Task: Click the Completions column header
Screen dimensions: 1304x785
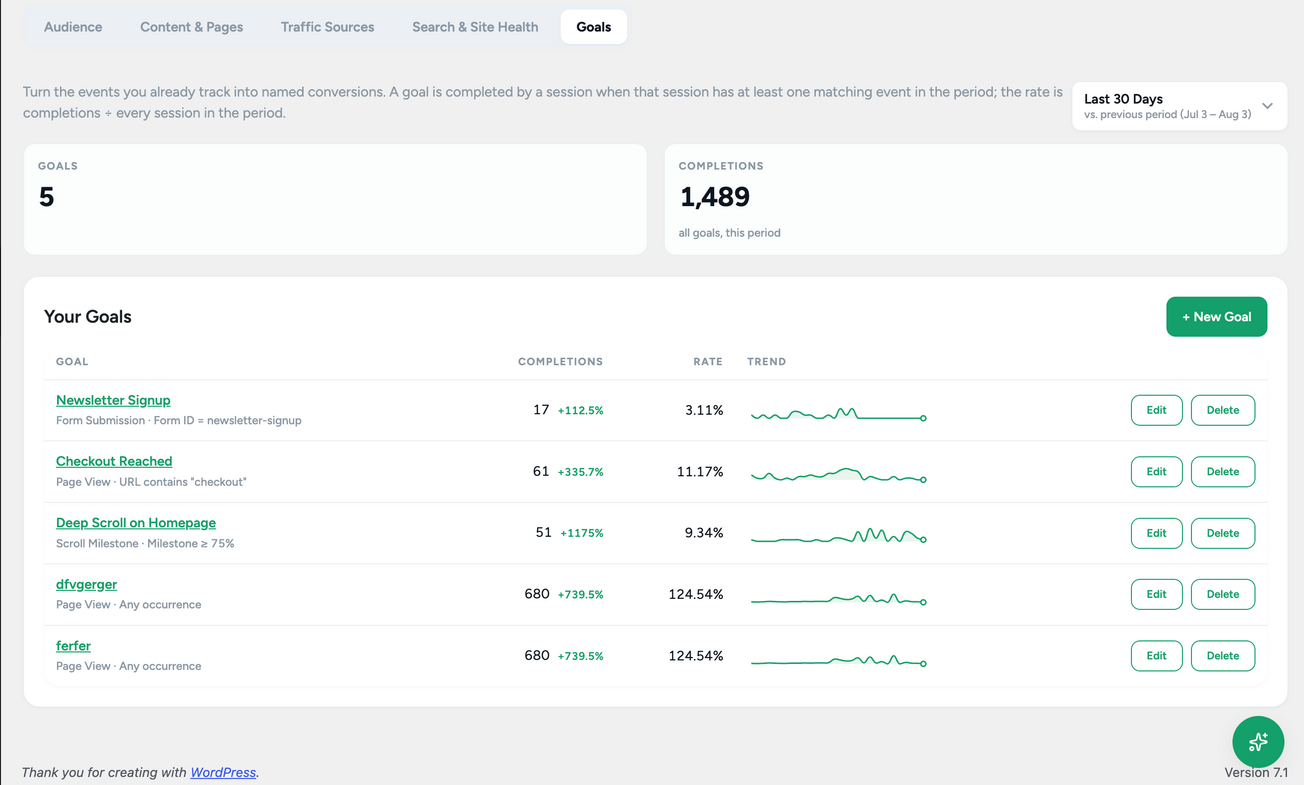Action: click(x=560, y=362)
